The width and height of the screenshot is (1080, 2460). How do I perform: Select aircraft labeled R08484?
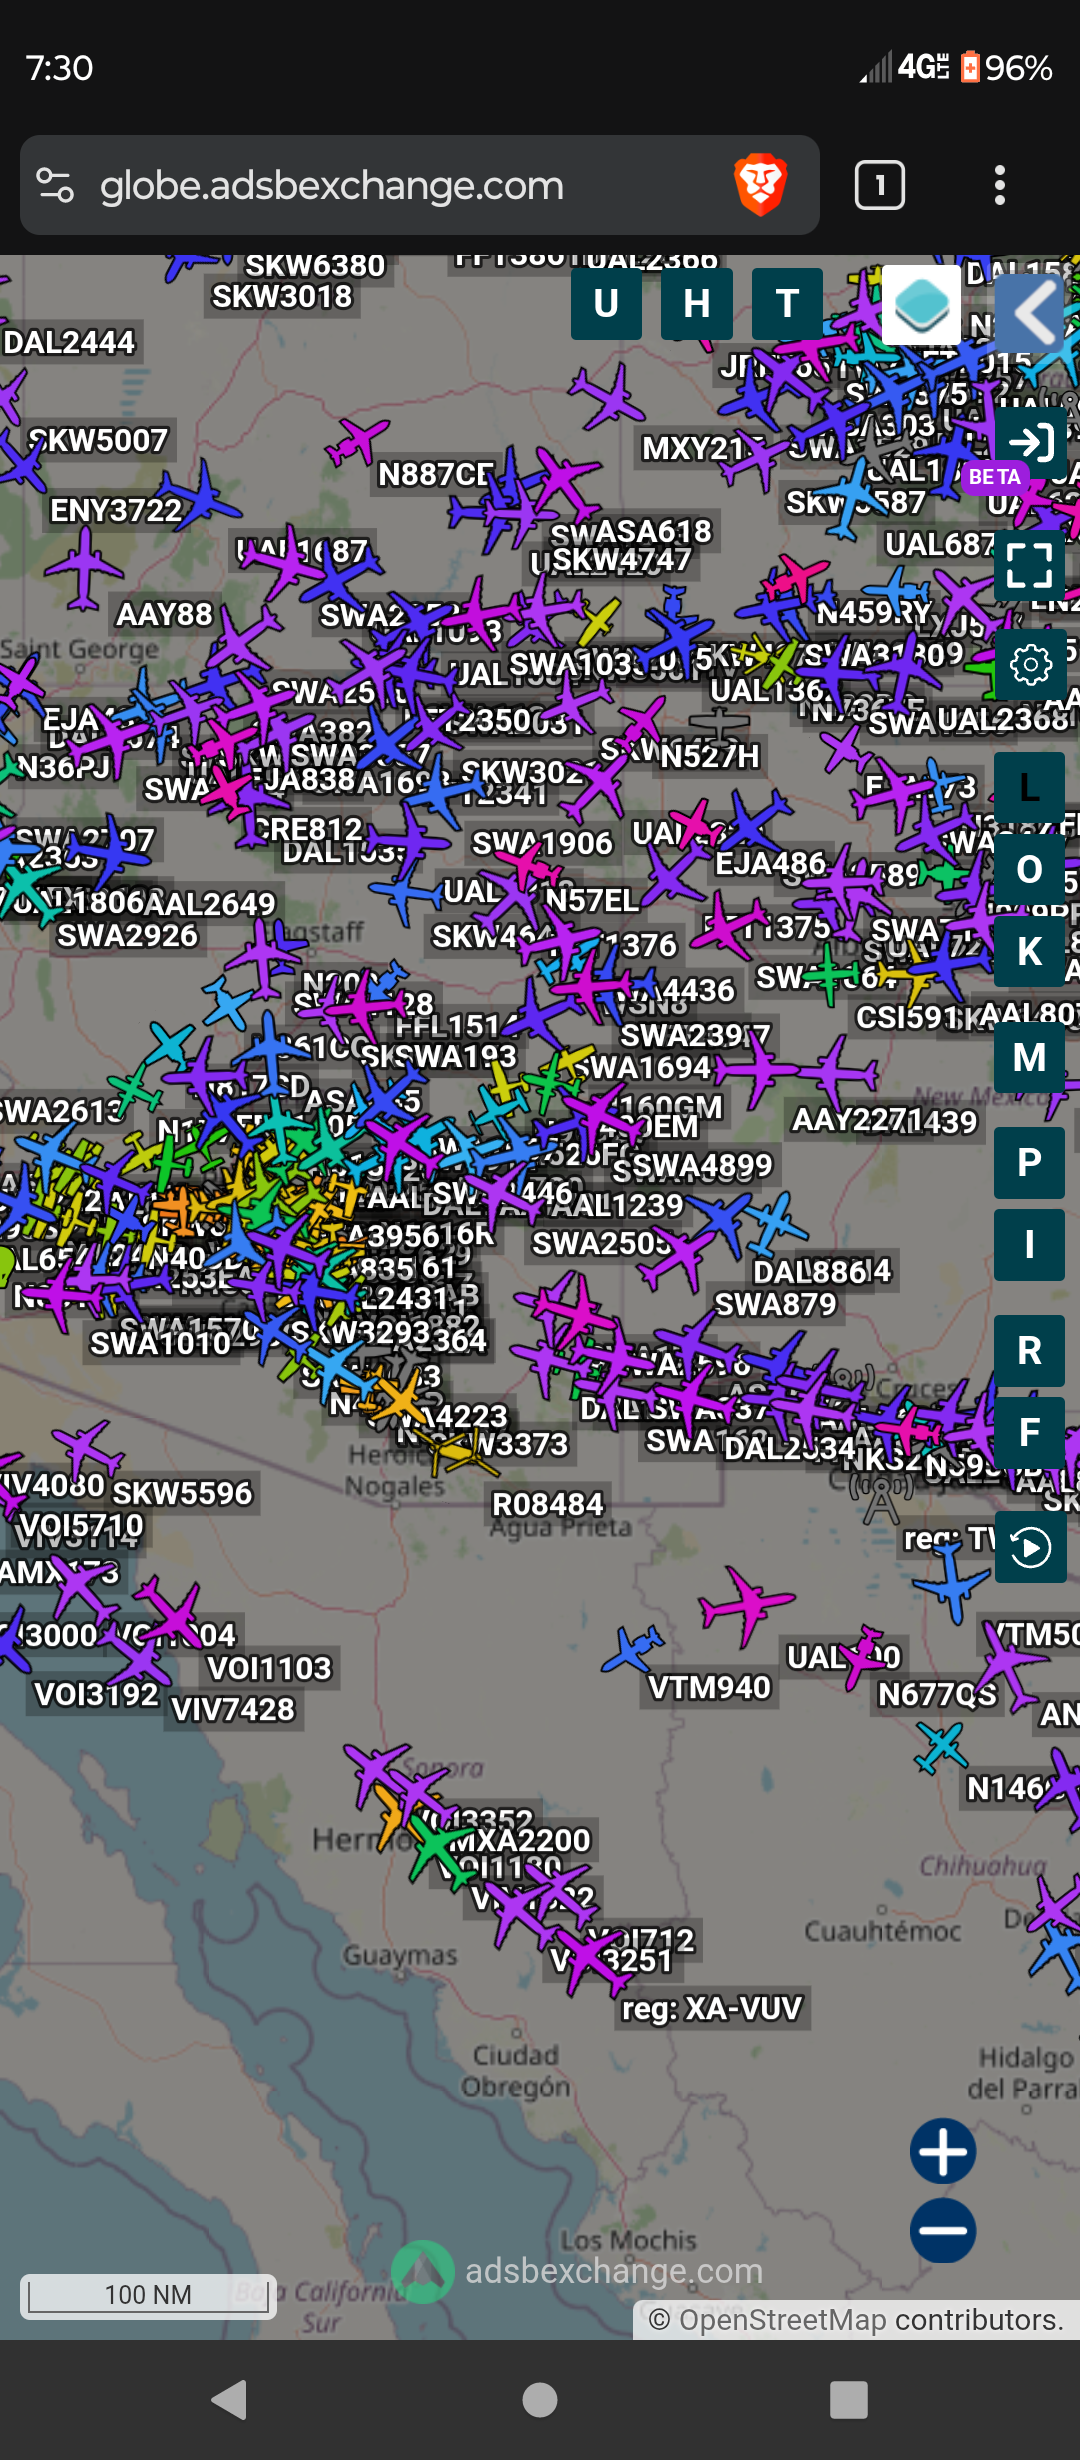548,1504
